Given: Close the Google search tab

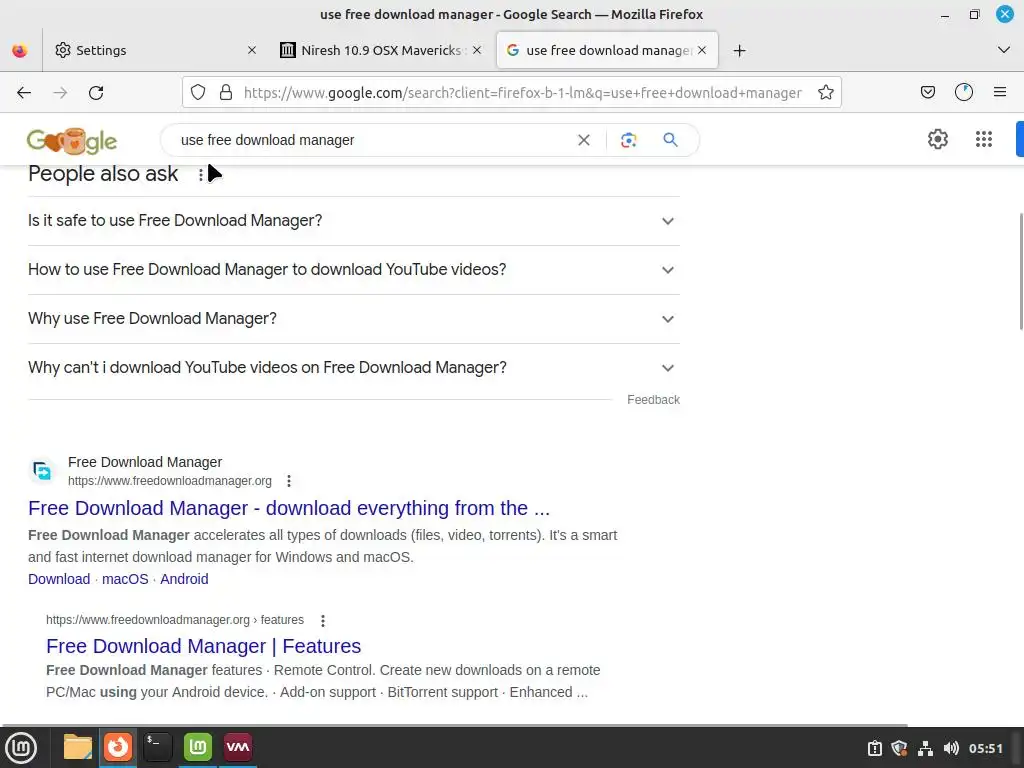Looking at the screenshot, I should click(702, 50).
